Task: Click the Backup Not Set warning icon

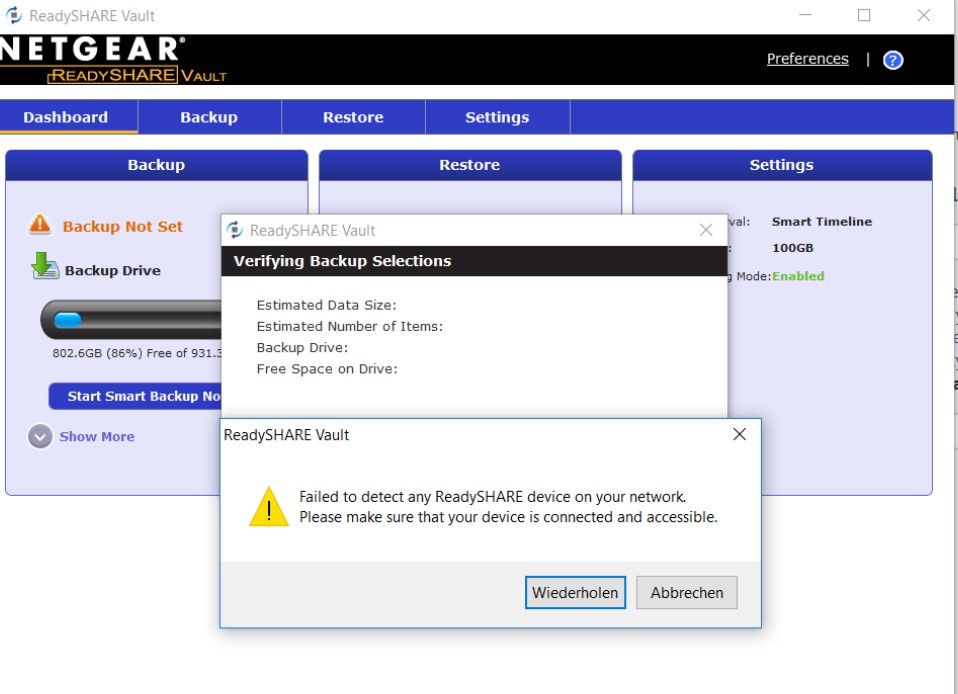Action: pyautogui.click(x=40, y=225)
